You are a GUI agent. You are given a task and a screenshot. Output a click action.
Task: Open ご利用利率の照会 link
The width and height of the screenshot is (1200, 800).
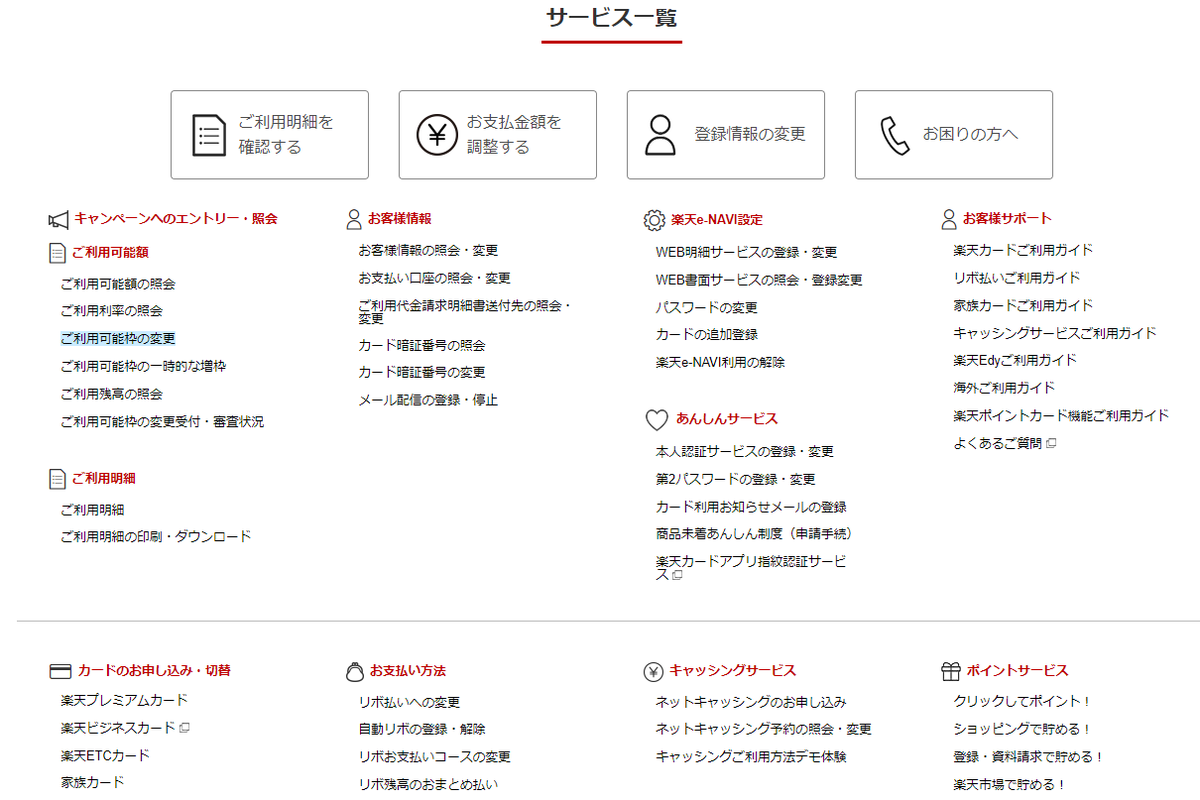[111, 311]
